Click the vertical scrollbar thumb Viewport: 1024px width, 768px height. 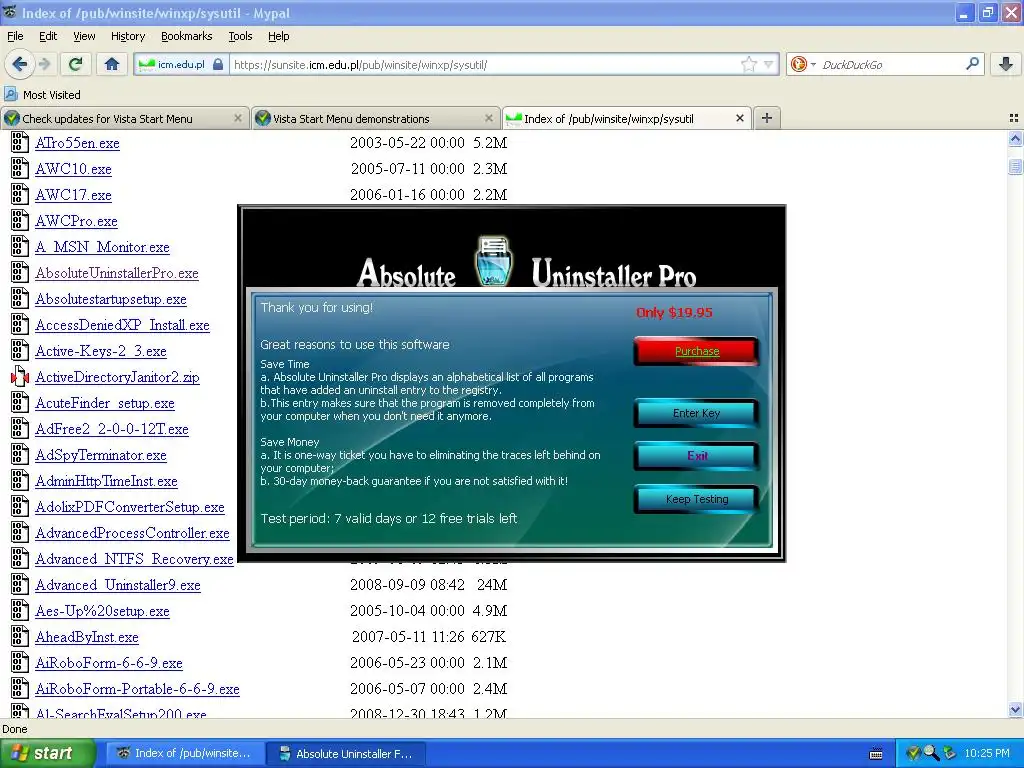[x=1015, y=167]
